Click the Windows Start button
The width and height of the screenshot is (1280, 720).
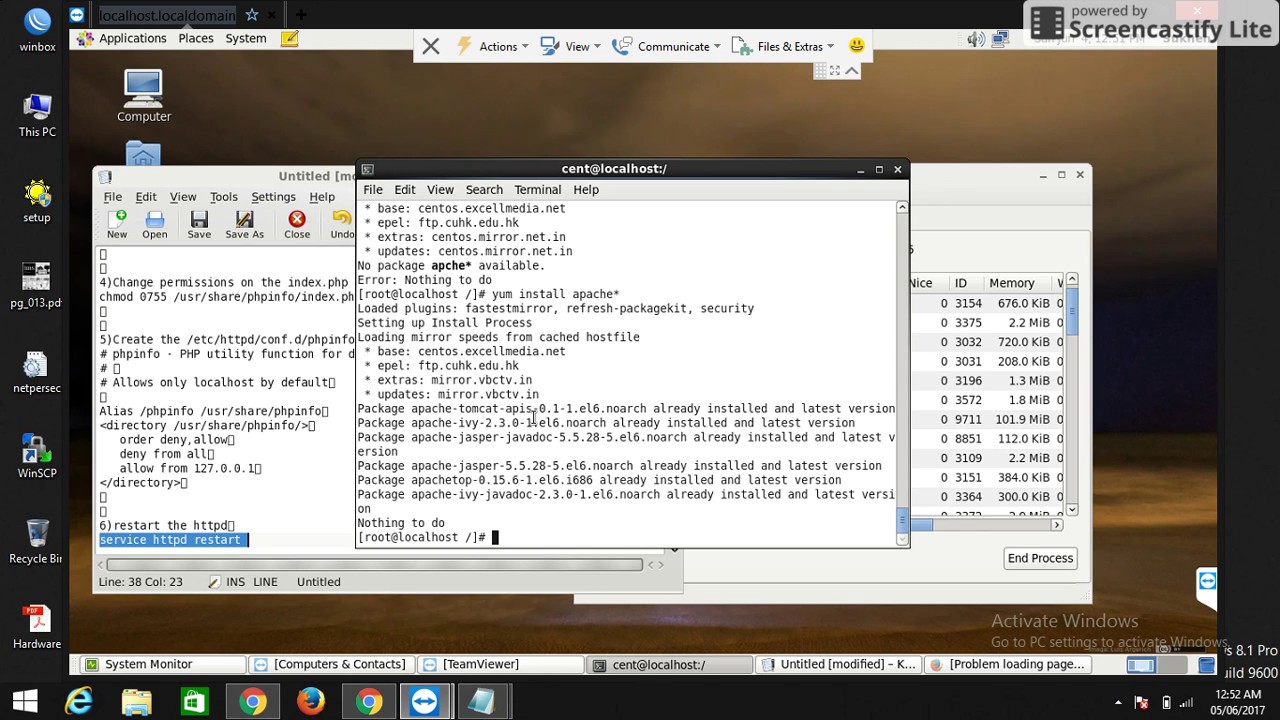tap(25, 702)
